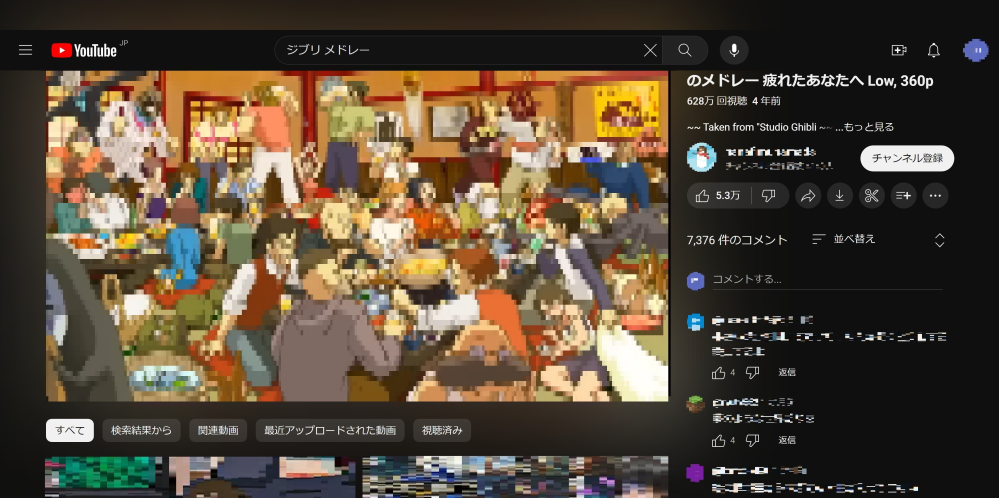This screenshot has height=498, width=999.
Task: Click the 628万 回視聴 view count
Action: [x=716, y=101]
